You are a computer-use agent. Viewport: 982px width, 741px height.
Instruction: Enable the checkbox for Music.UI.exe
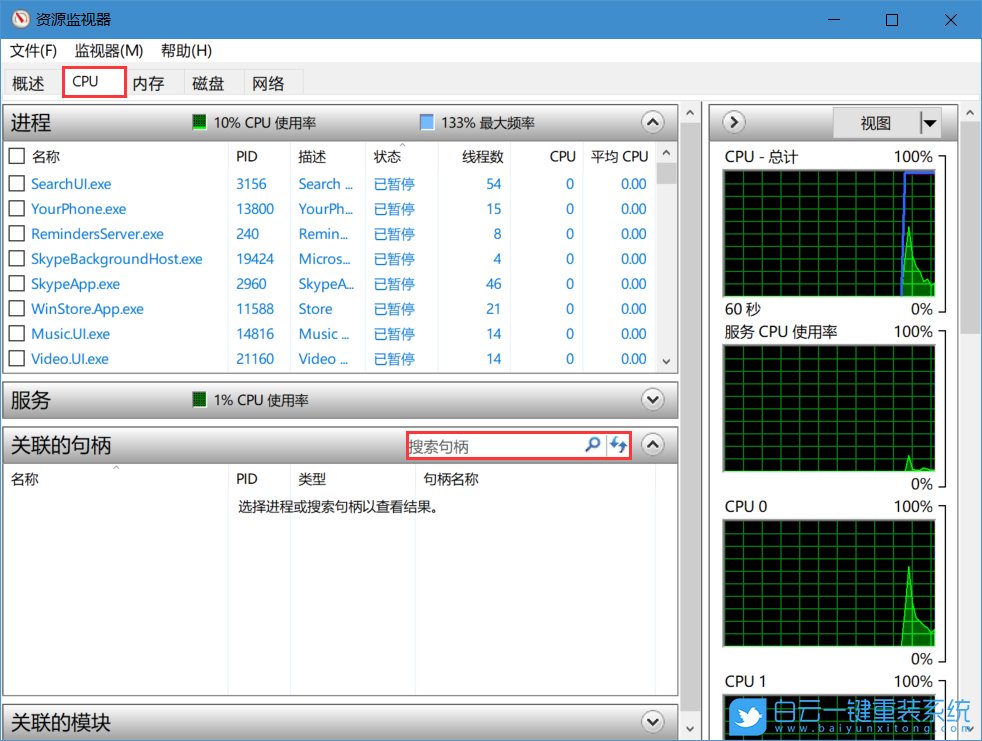tap(16, 333)
